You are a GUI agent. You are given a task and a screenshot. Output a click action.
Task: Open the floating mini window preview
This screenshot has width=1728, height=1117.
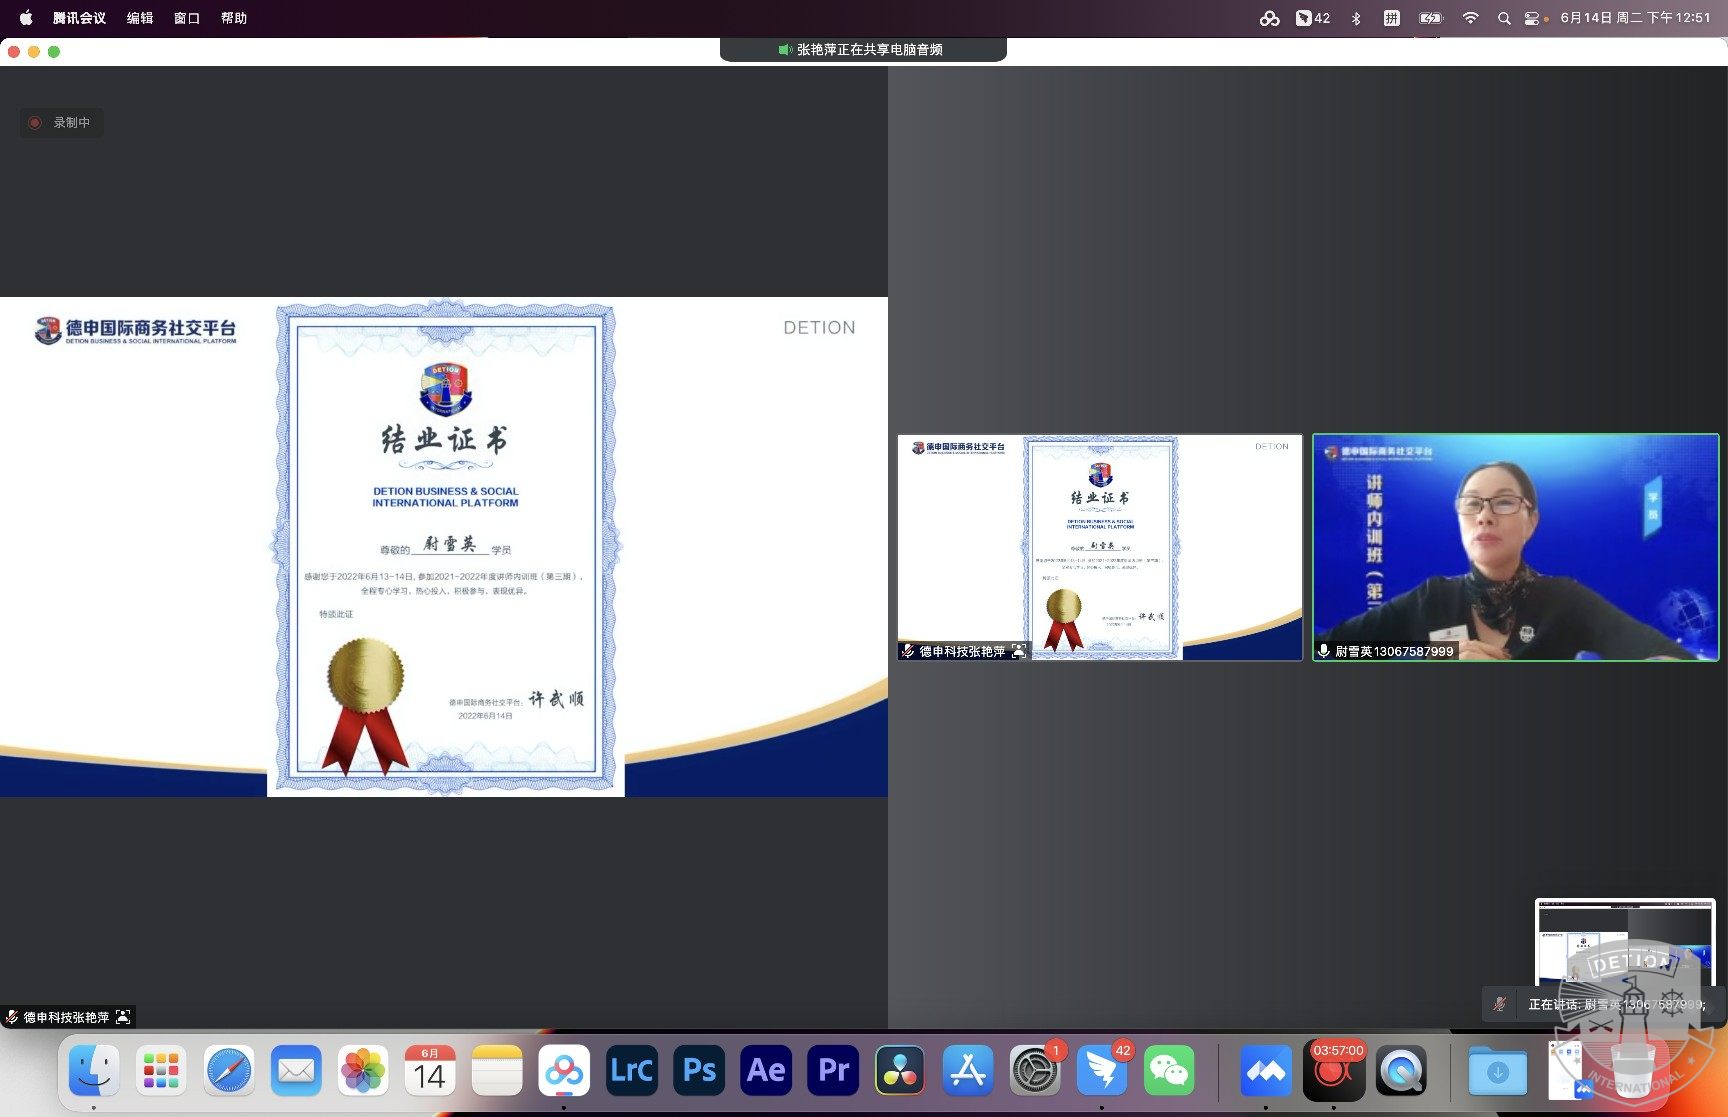[1625, 942]
